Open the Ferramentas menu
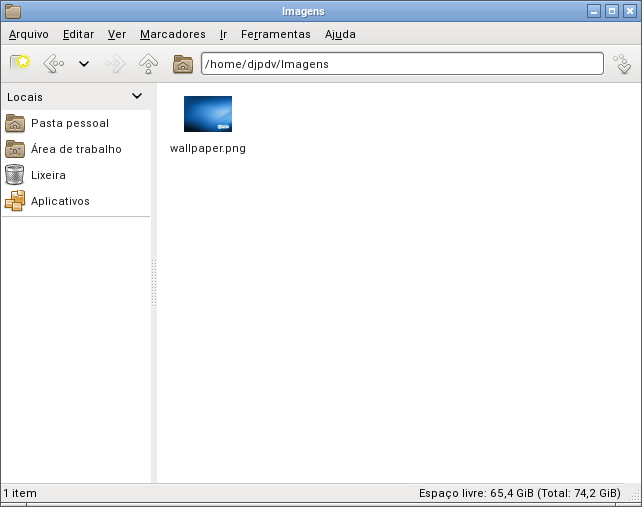The width and height of the screenshot is (642, 507). click(276, 34)
